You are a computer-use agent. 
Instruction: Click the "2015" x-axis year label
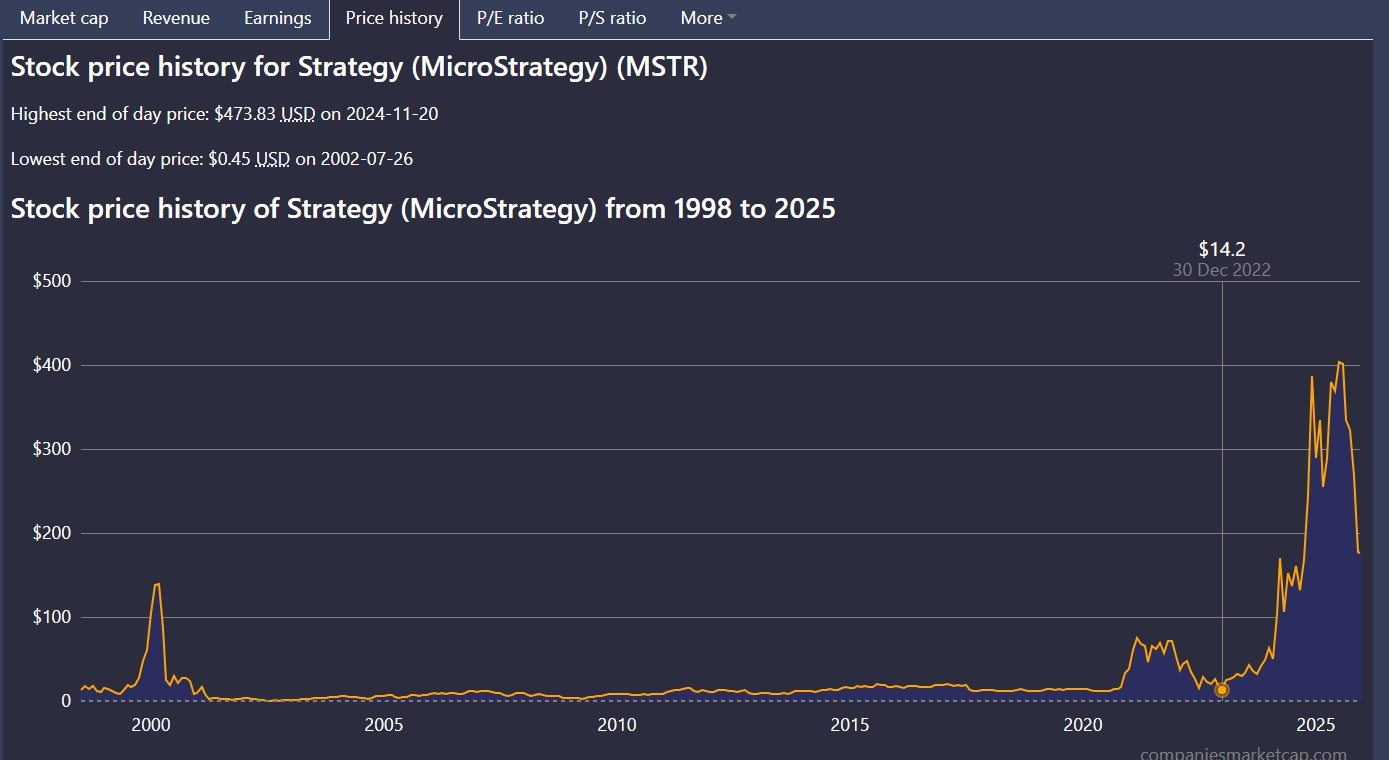click(x=850, y=724)
